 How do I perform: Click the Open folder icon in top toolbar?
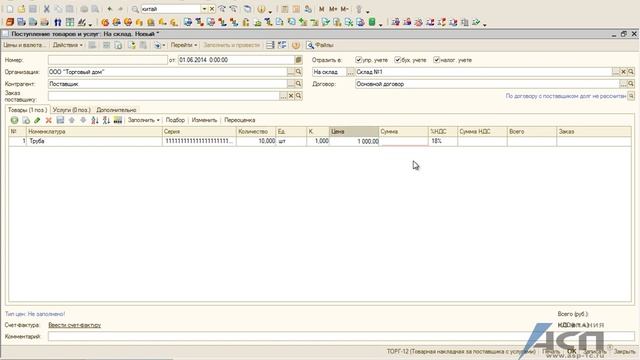21,9
